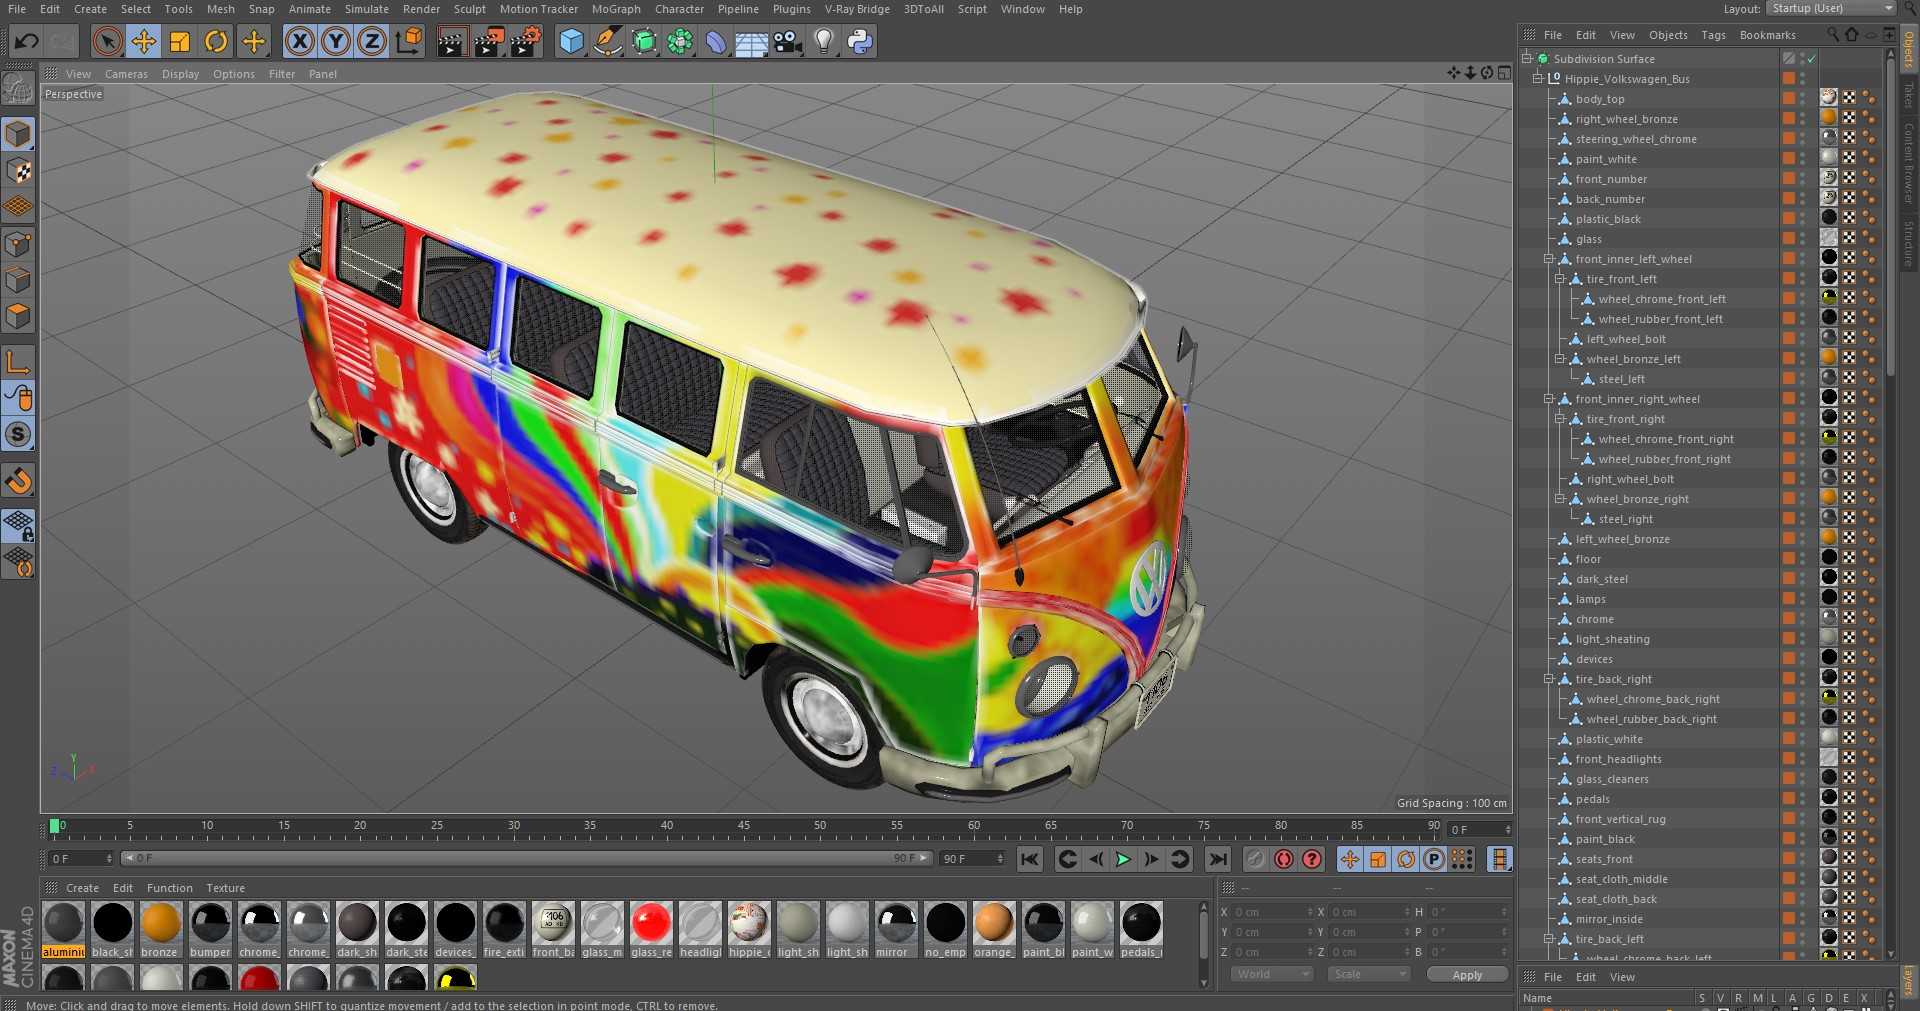1920x1011 pixels.
Task: Toggle visibility dots for glass object
Action: click(1803, 239)
